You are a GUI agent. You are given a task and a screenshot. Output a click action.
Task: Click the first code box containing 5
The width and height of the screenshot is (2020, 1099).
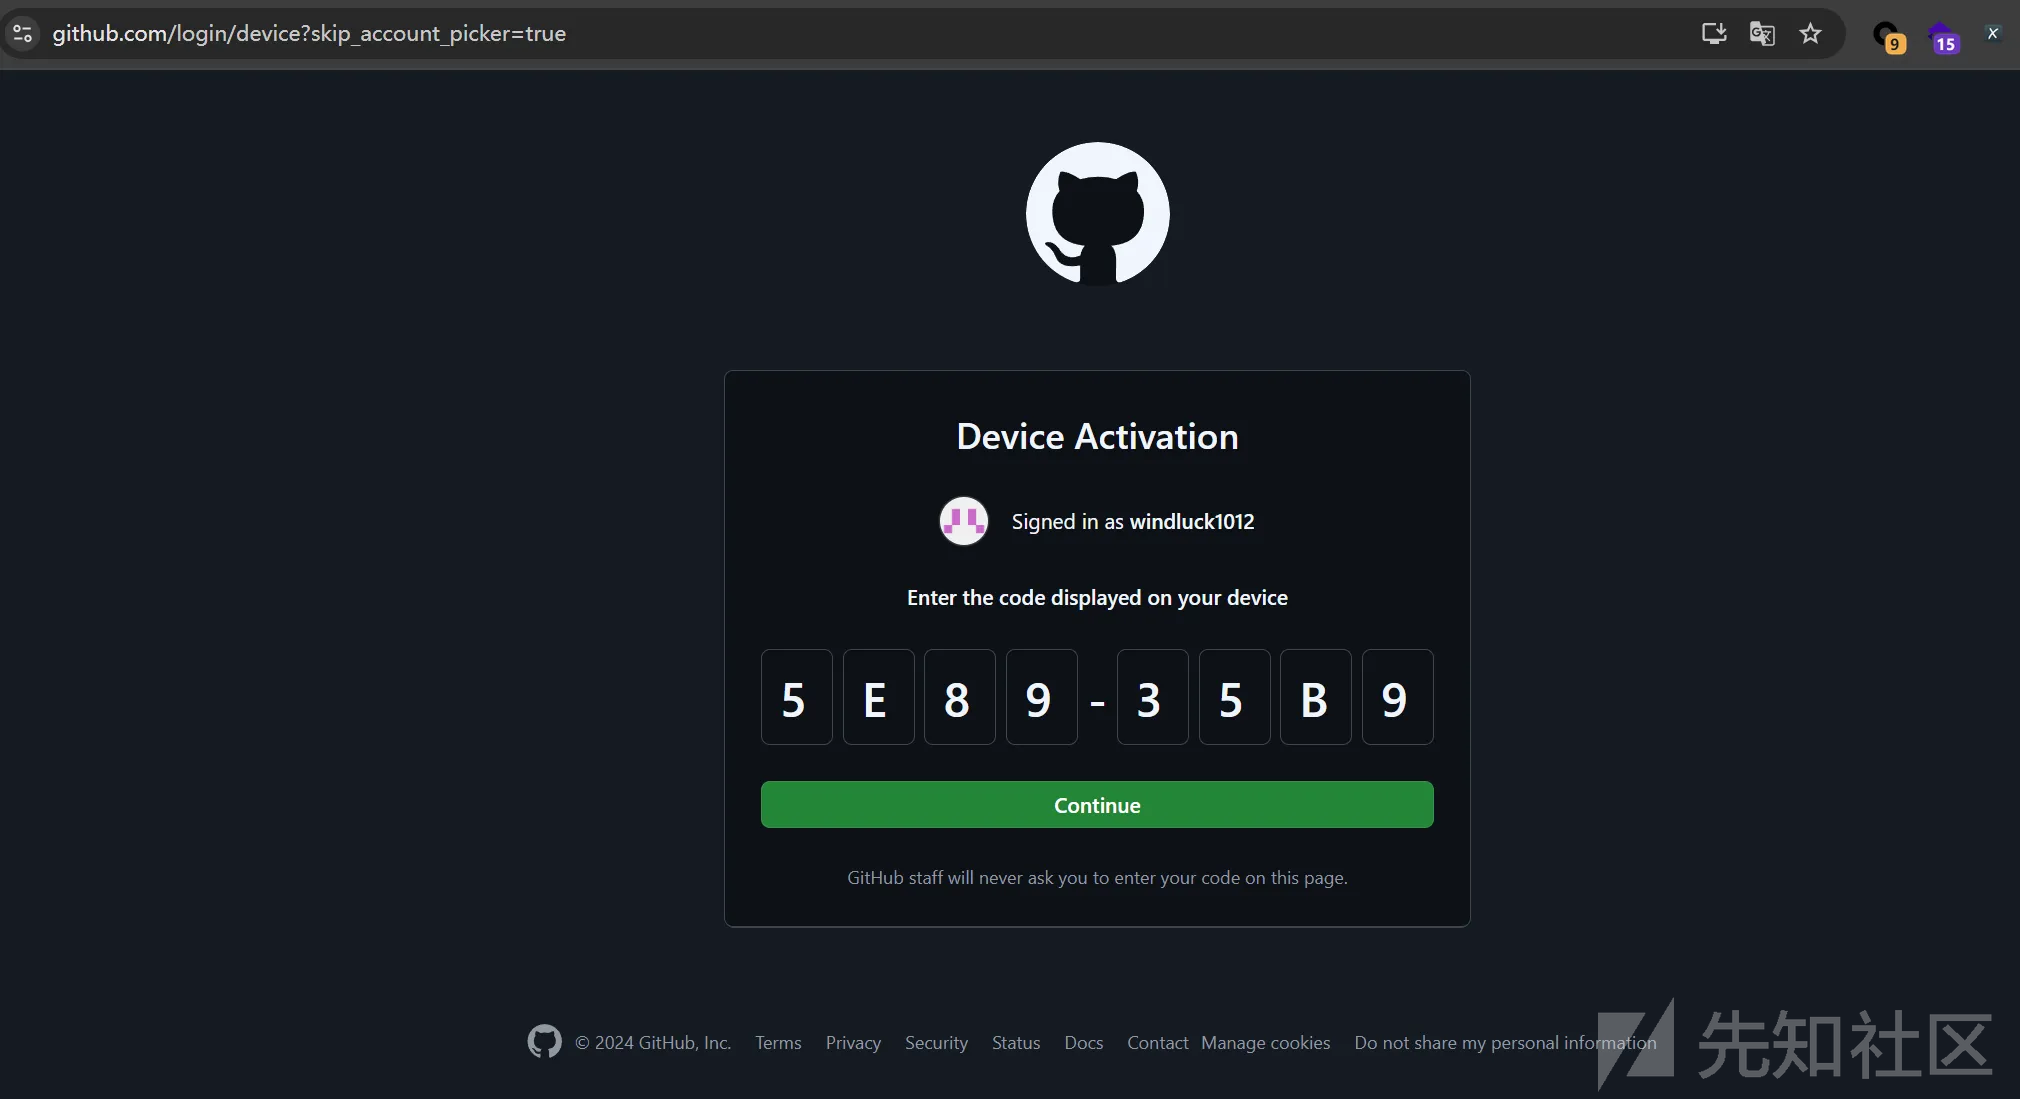click(796, 697)
